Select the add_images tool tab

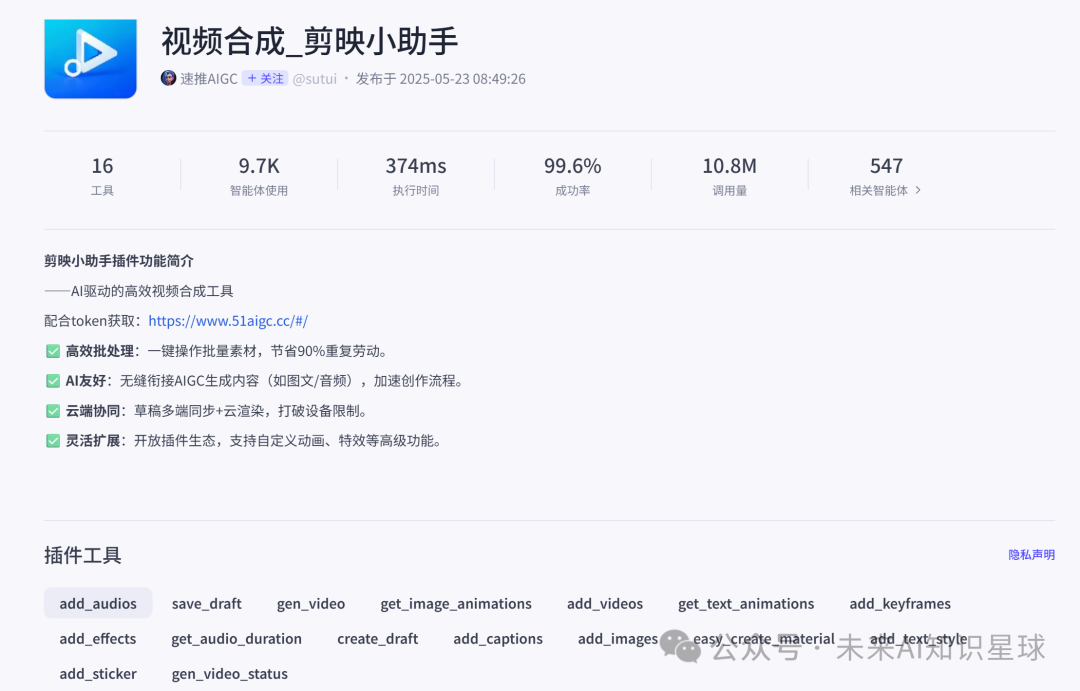click(618, 639)
